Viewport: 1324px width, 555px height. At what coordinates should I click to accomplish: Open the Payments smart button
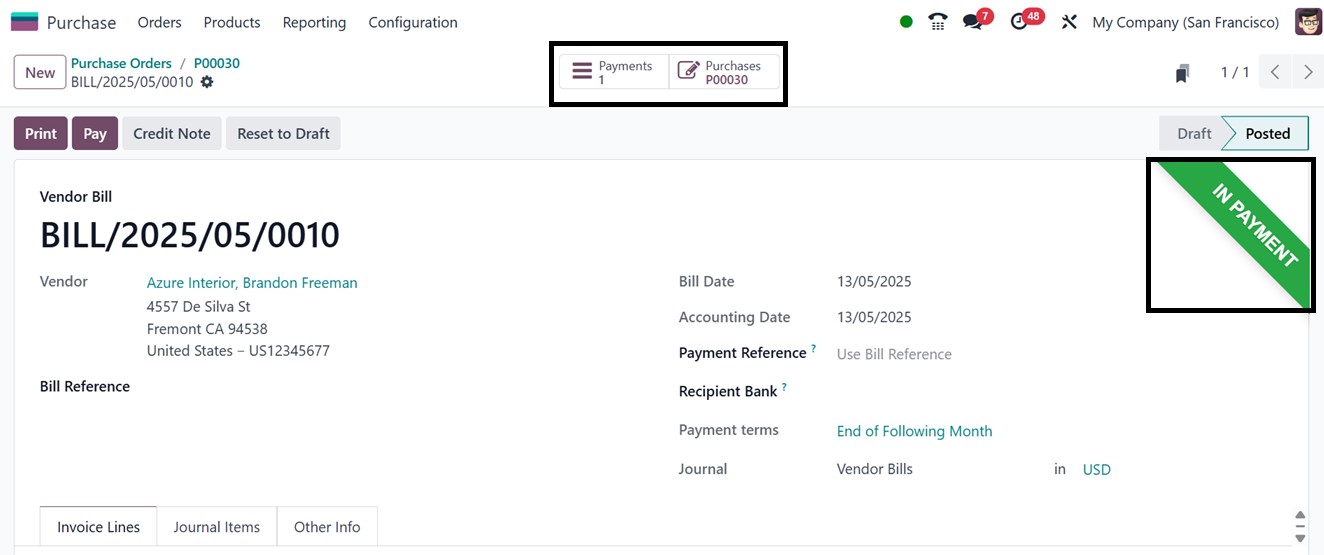point(613,72)
